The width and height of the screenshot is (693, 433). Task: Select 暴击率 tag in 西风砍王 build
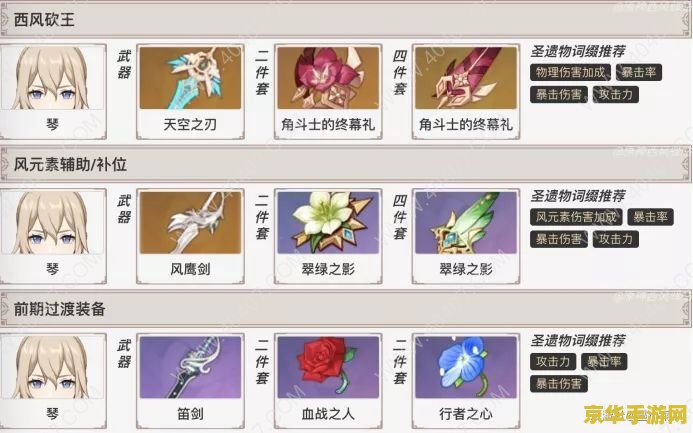click(x=639, y=72)
